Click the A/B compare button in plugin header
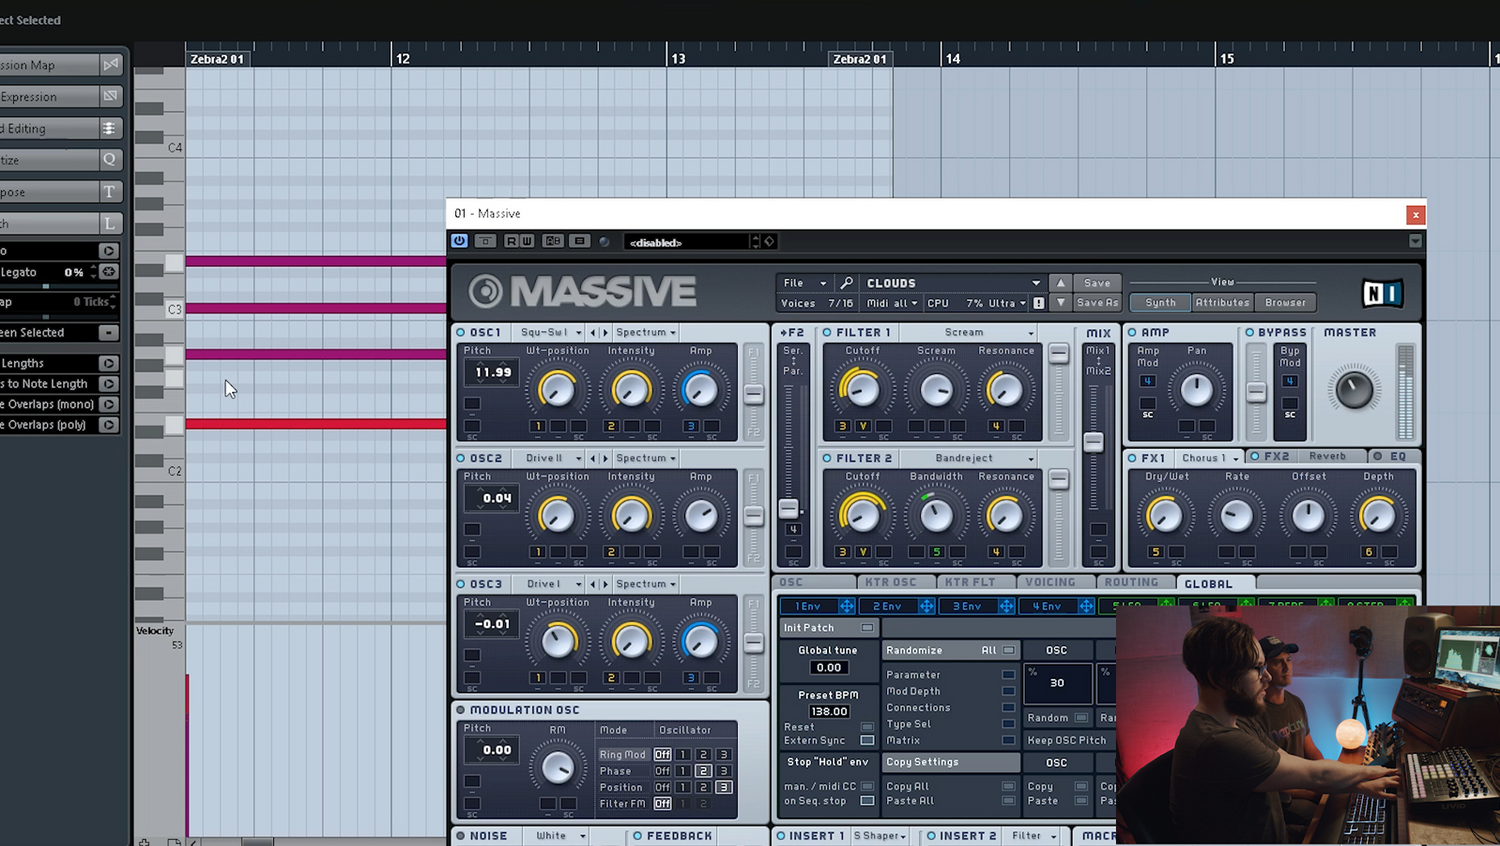 [553, 241]
